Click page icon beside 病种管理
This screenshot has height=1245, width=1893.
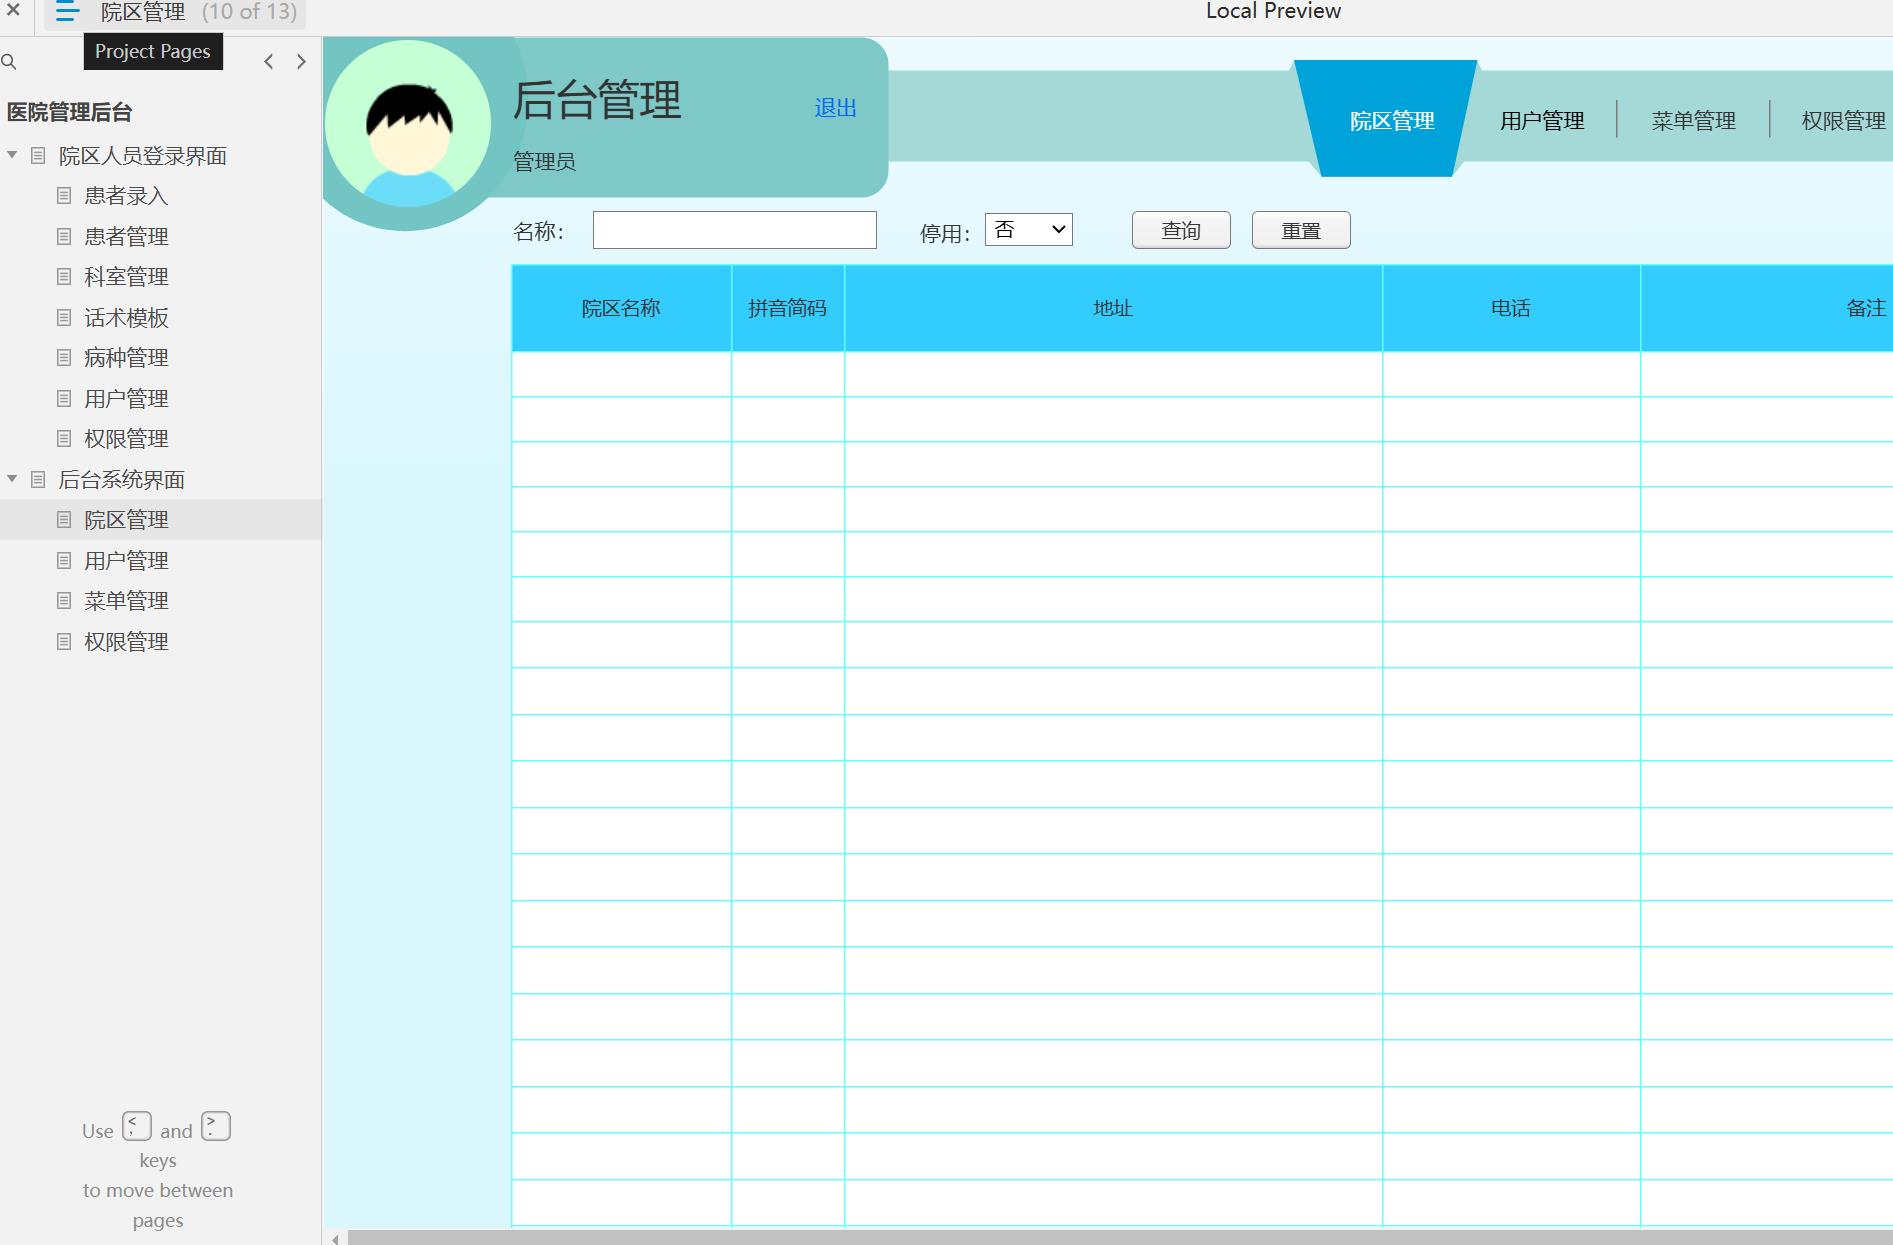tap(64, 358)
